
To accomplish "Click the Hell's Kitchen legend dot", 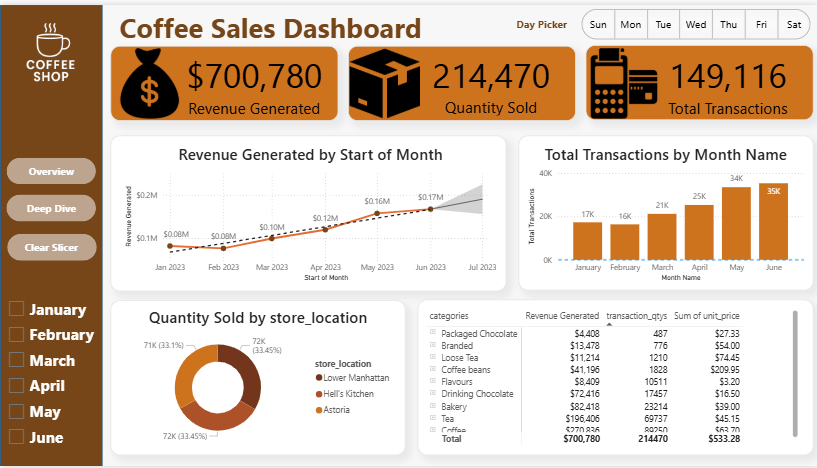I will (319, 393).
